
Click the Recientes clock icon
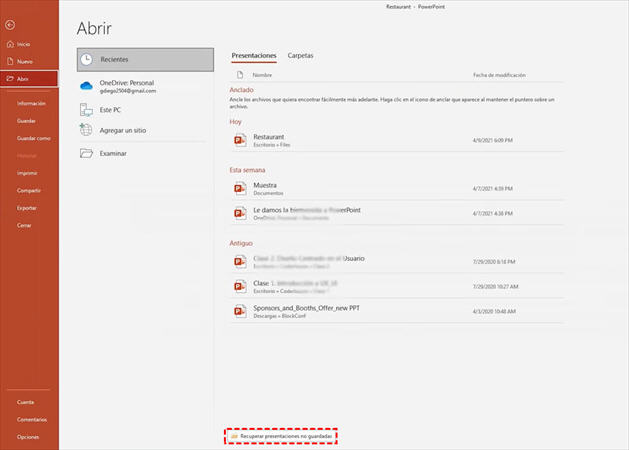point(86,59)
